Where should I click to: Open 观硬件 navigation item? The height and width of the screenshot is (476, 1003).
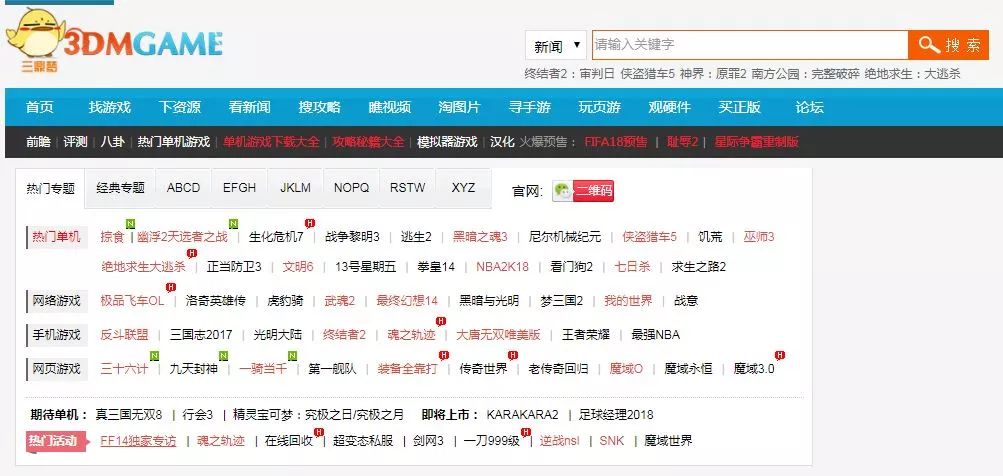pos(670,107)
